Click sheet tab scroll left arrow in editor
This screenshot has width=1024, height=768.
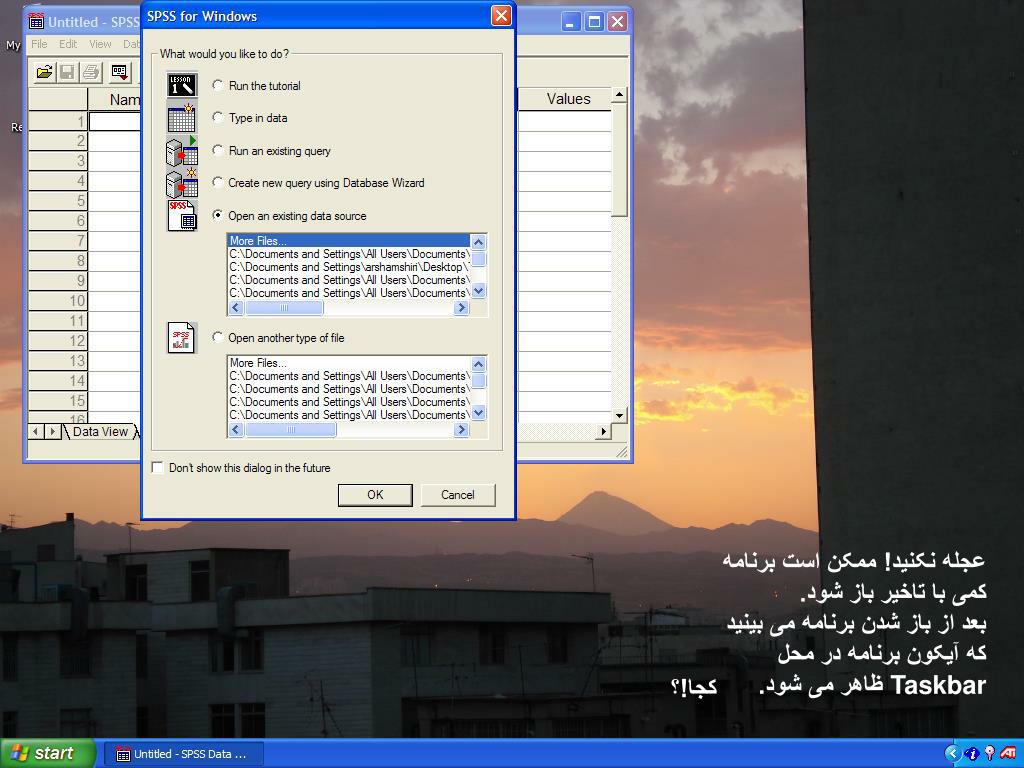(x=36, y=432)
